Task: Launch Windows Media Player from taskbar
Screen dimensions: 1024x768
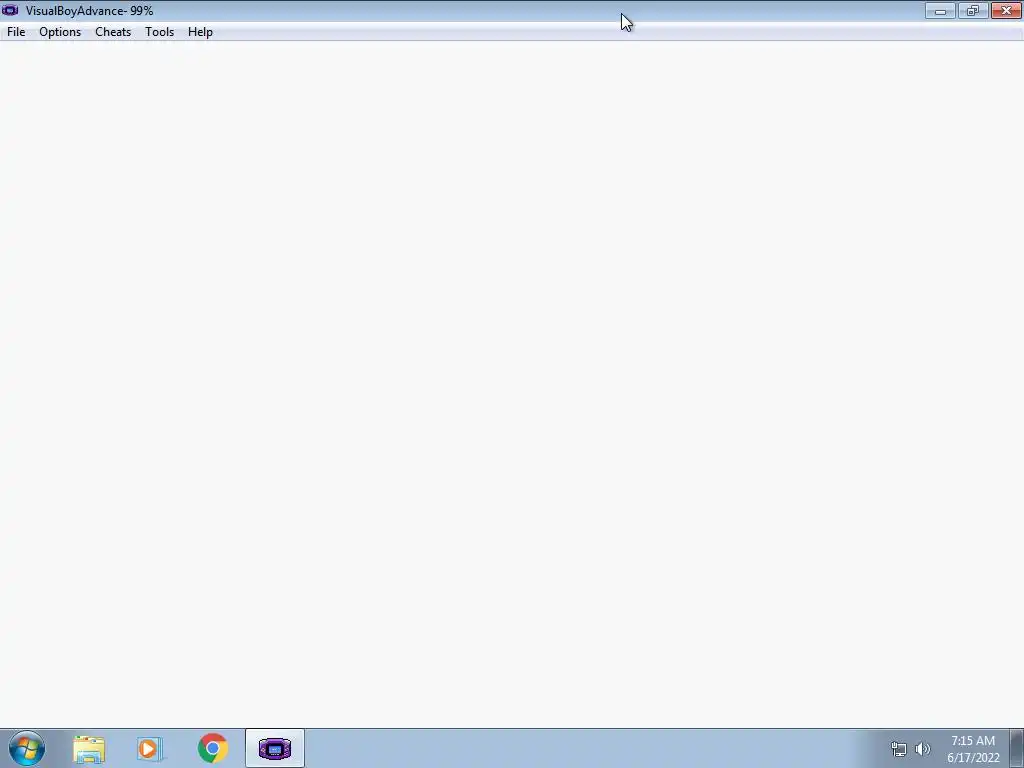Action: [x=150, y=749]
